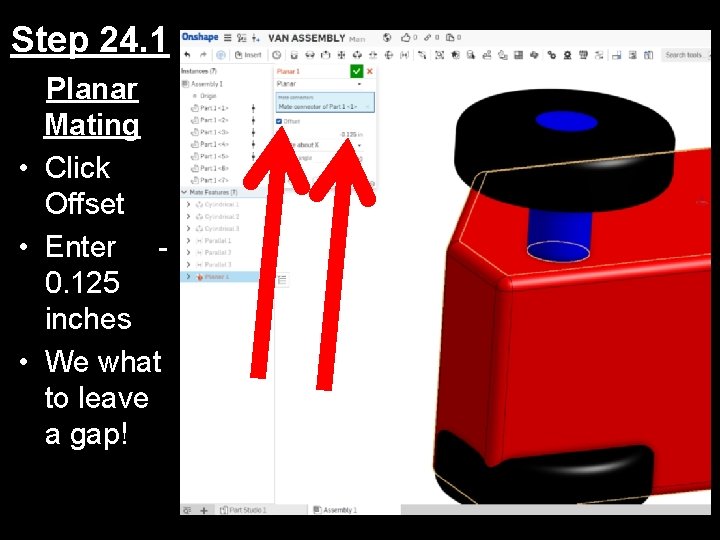Open the rotate about X dropdown
Image resolution: width=720 pixels, height=540 pixels.
coord(359,145)
